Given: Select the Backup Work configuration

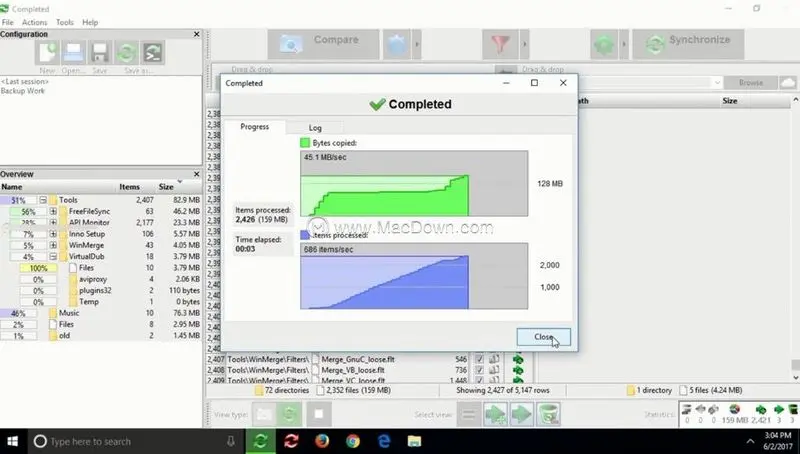Looking at the screenshot, I should coord(23,91).
